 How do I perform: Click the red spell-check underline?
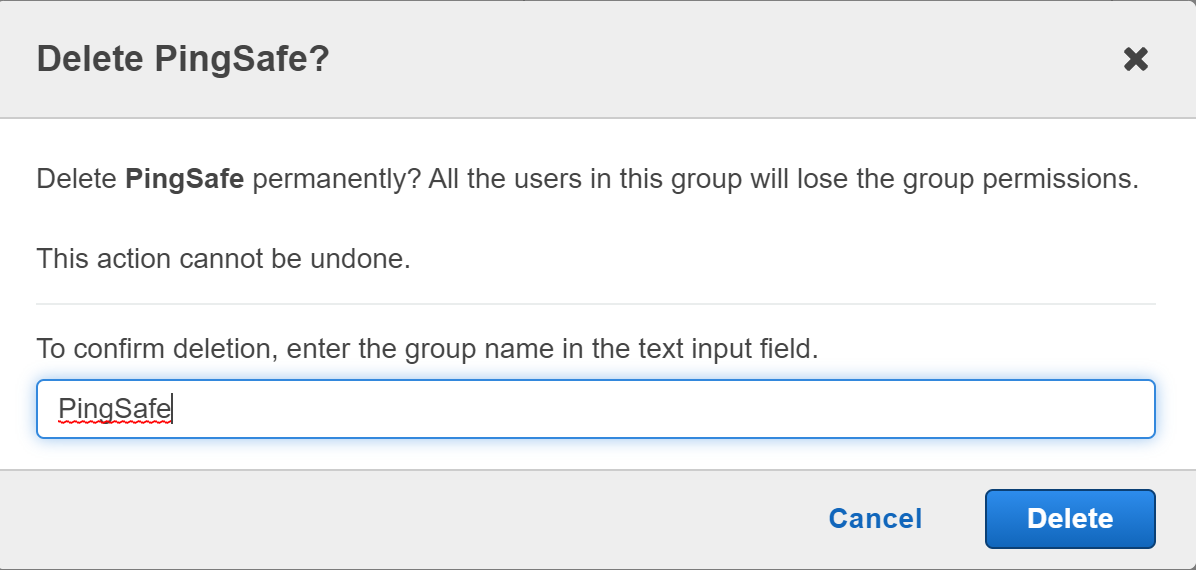click(x=114, y=423)
